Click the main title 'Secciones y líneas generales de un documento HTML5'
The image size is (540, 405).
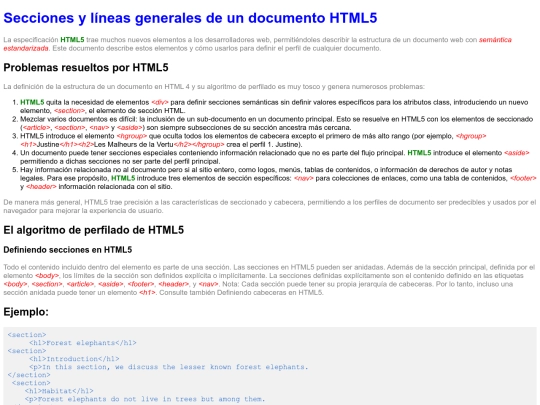[190, 18]
